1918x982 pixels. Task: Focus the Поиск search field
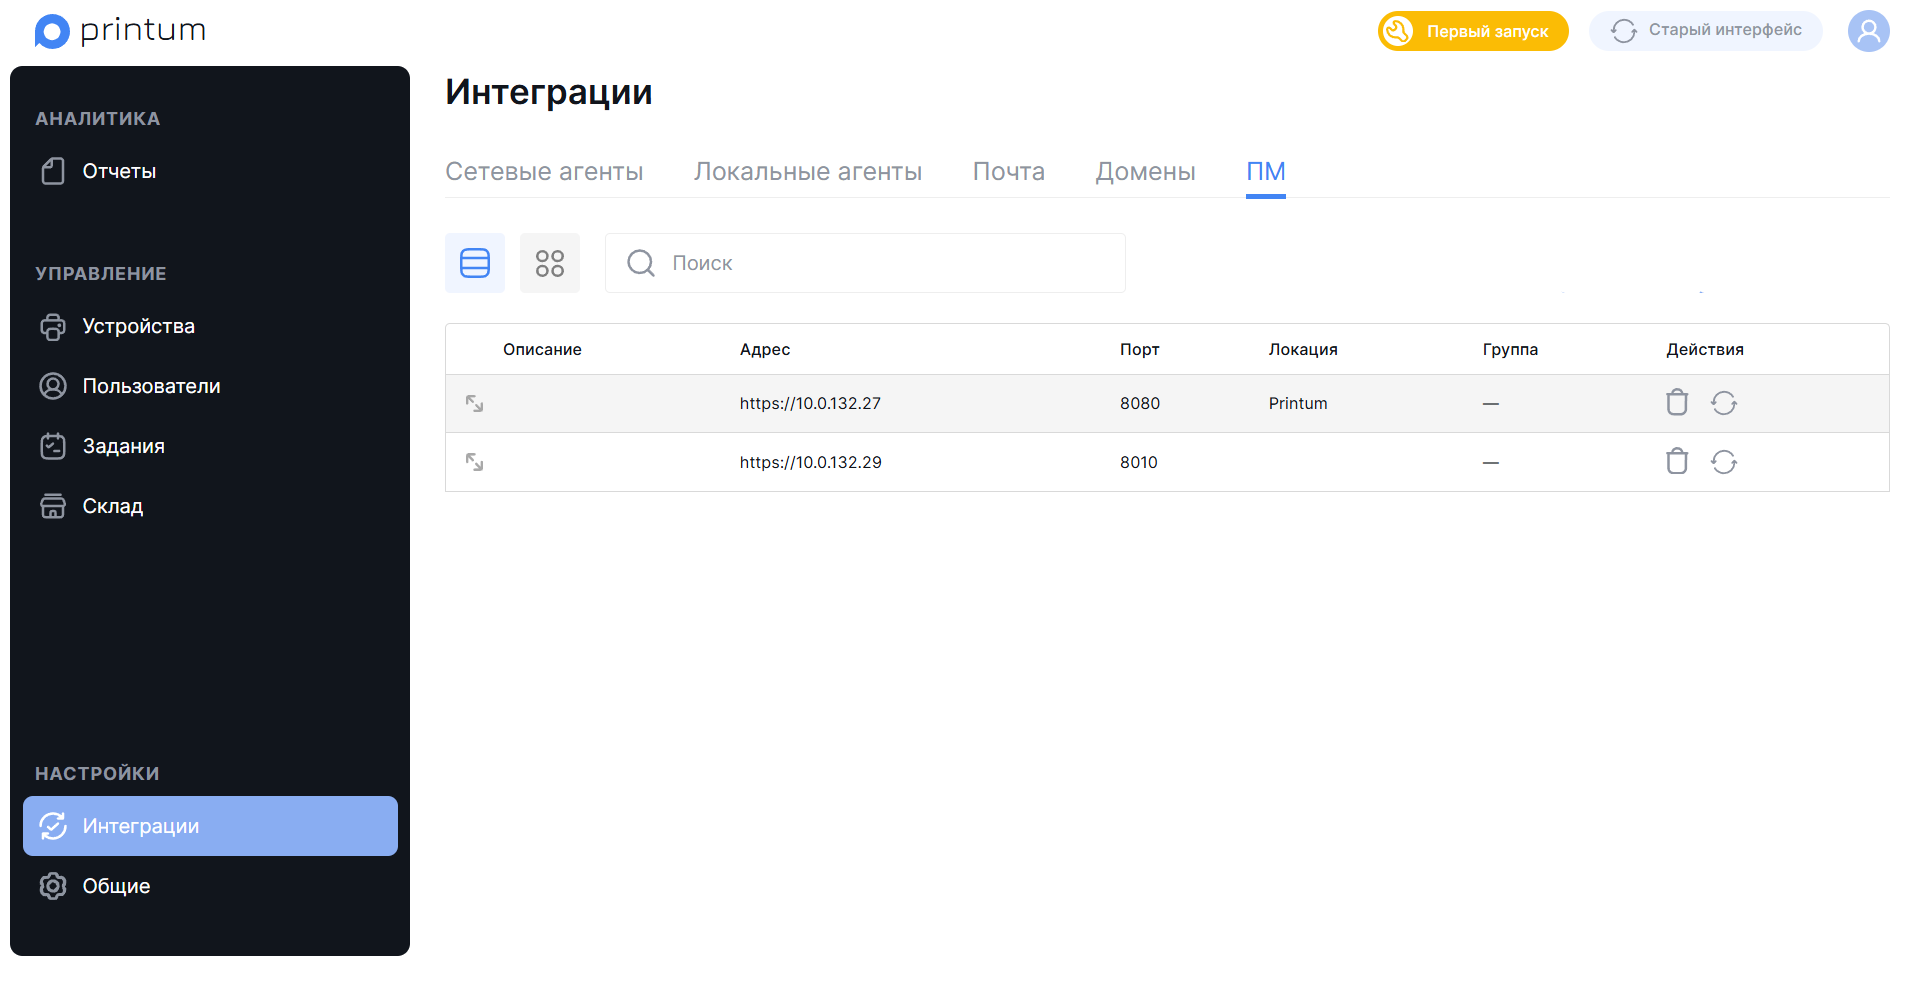tap(865, 263)
